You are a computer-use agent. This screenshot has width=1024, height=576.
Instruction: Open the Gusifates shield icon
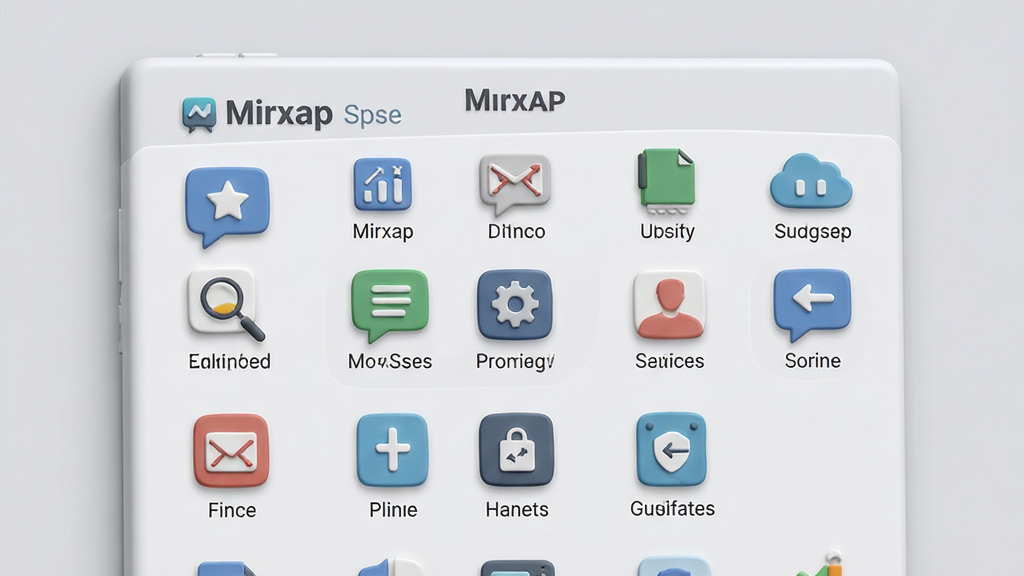click(x=672, y=449)
